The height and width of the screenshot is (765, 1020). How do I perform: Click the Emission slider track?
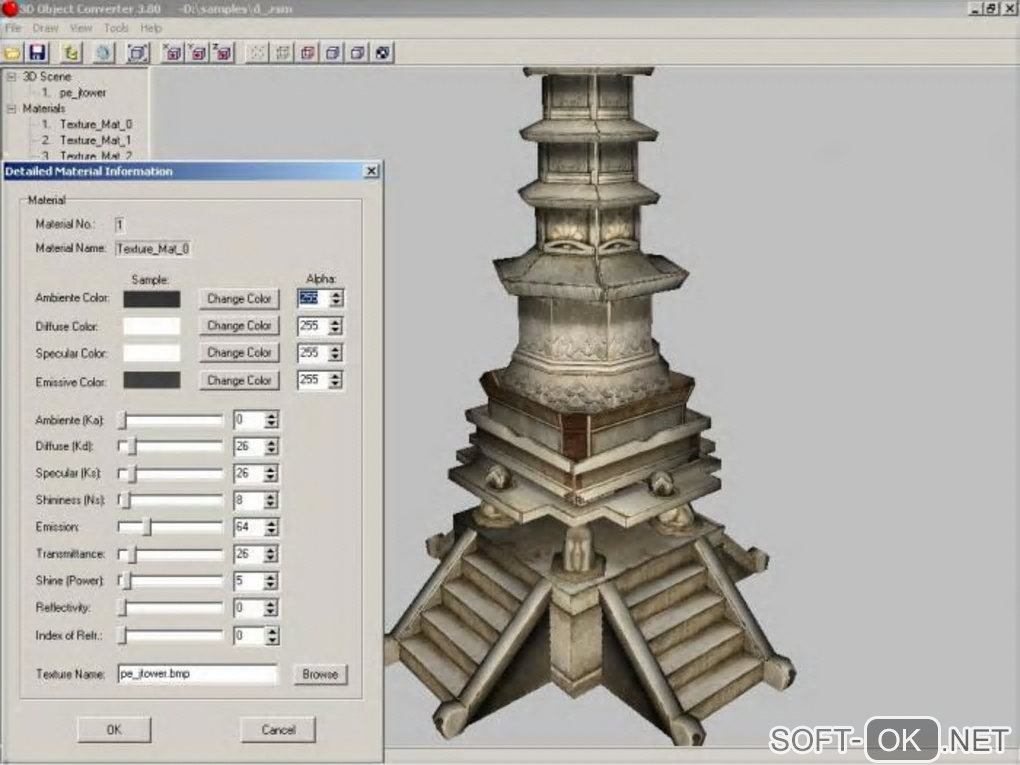(x=185, y=527)
